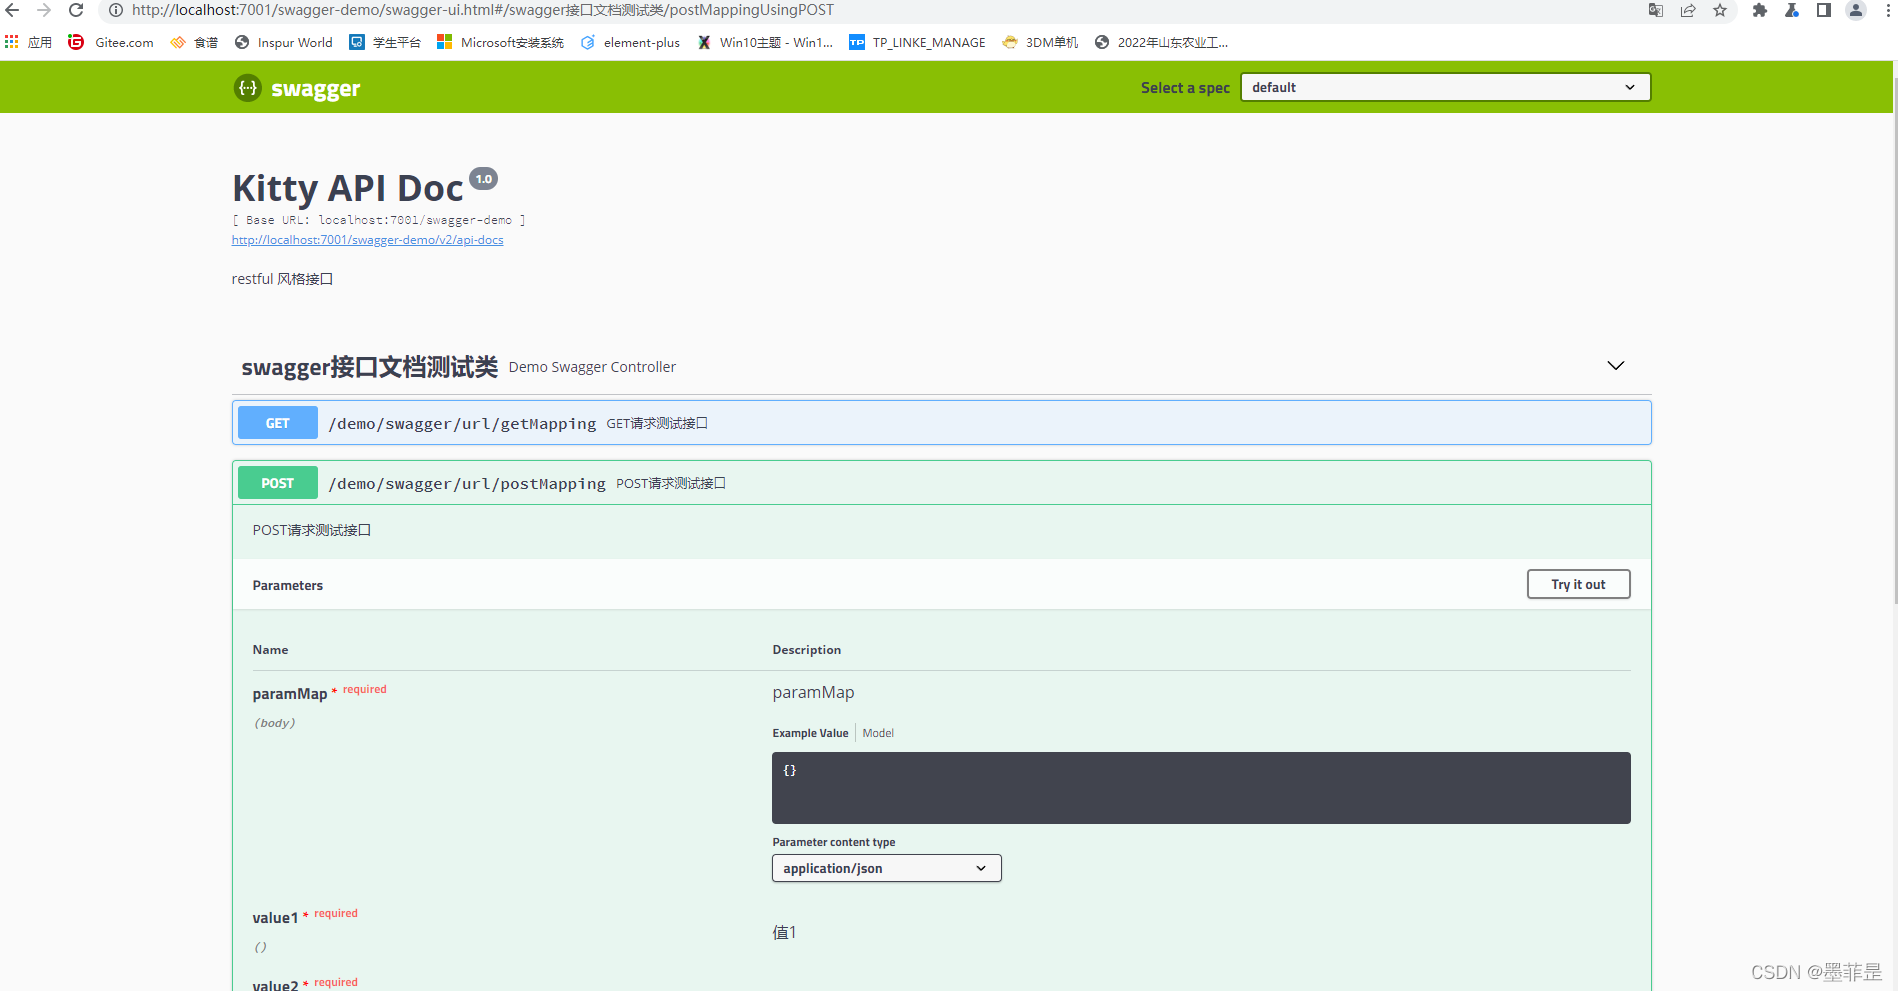Open the extensions puzzle icon
Screen dimensions: 1898x991
1760,10
